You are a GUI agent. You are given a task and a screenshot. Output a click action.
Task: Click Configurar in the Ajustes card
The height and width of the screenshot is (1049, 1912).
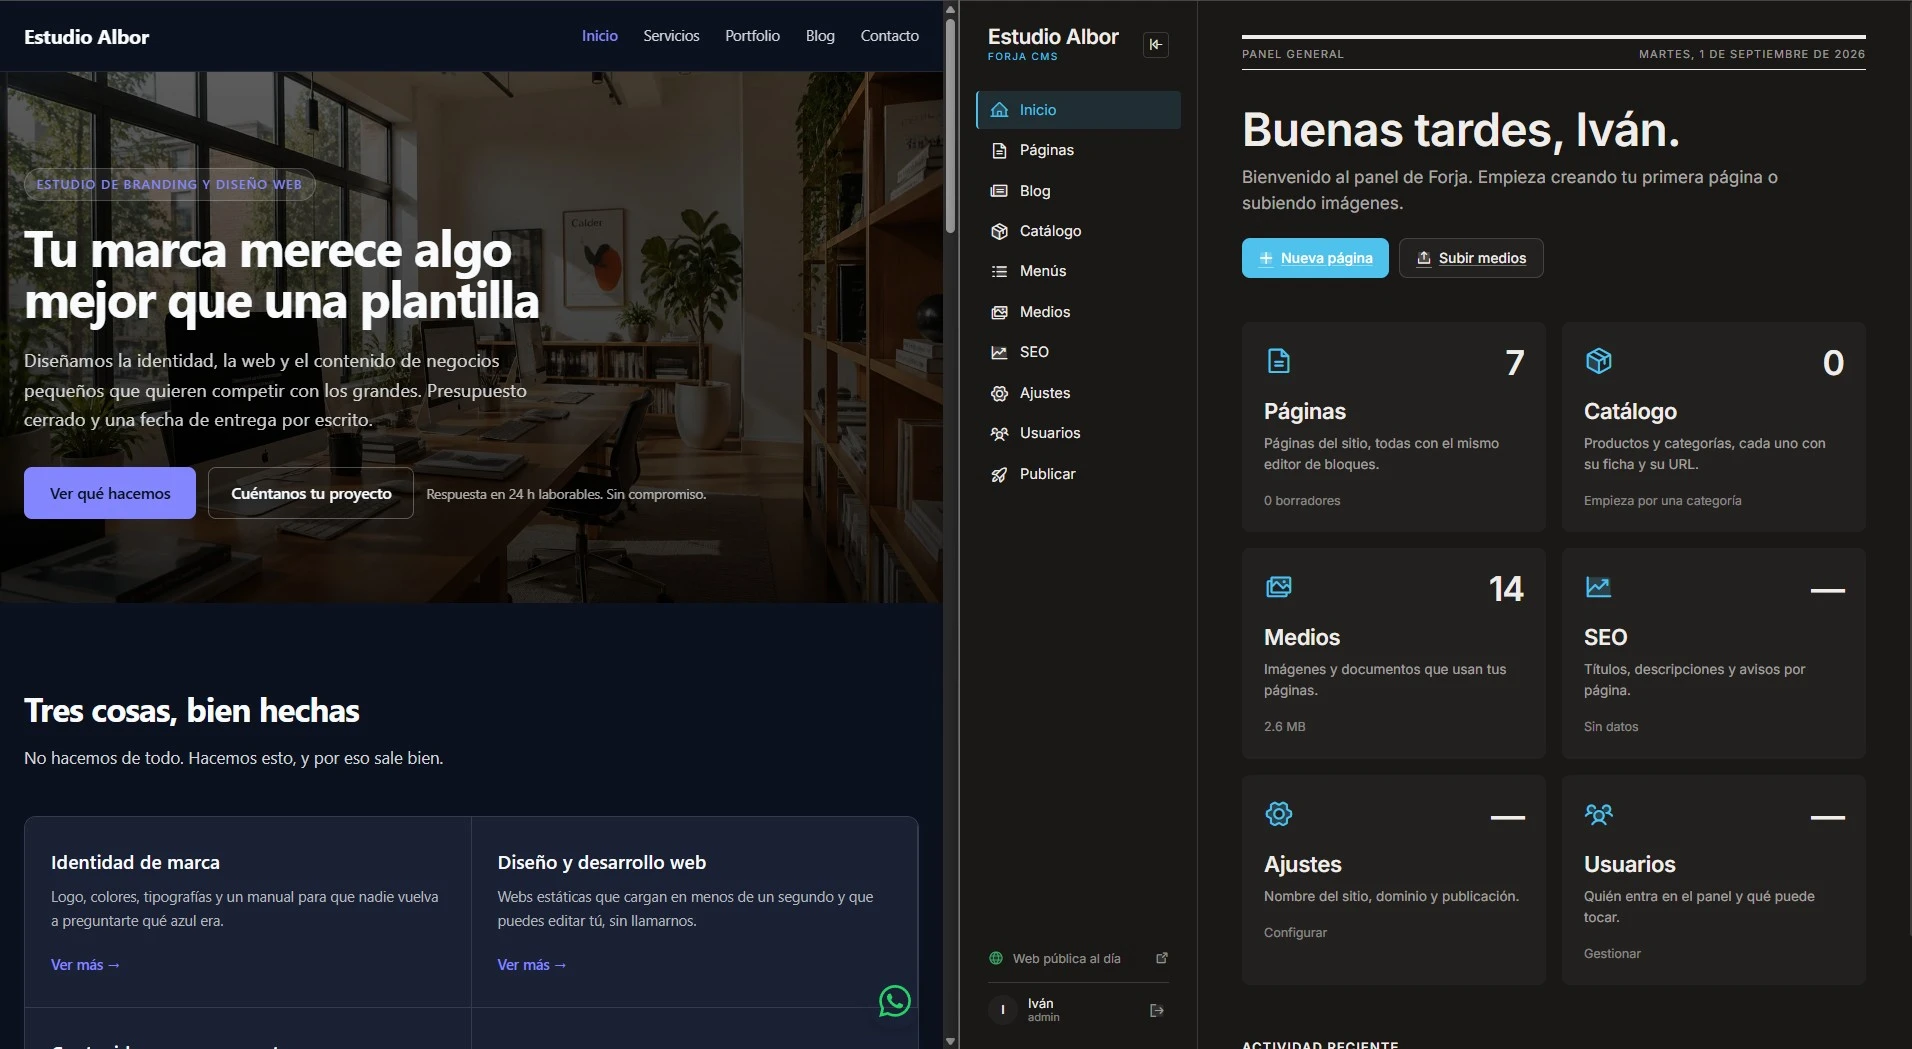pyautogui.click(x=1295, y=932)
